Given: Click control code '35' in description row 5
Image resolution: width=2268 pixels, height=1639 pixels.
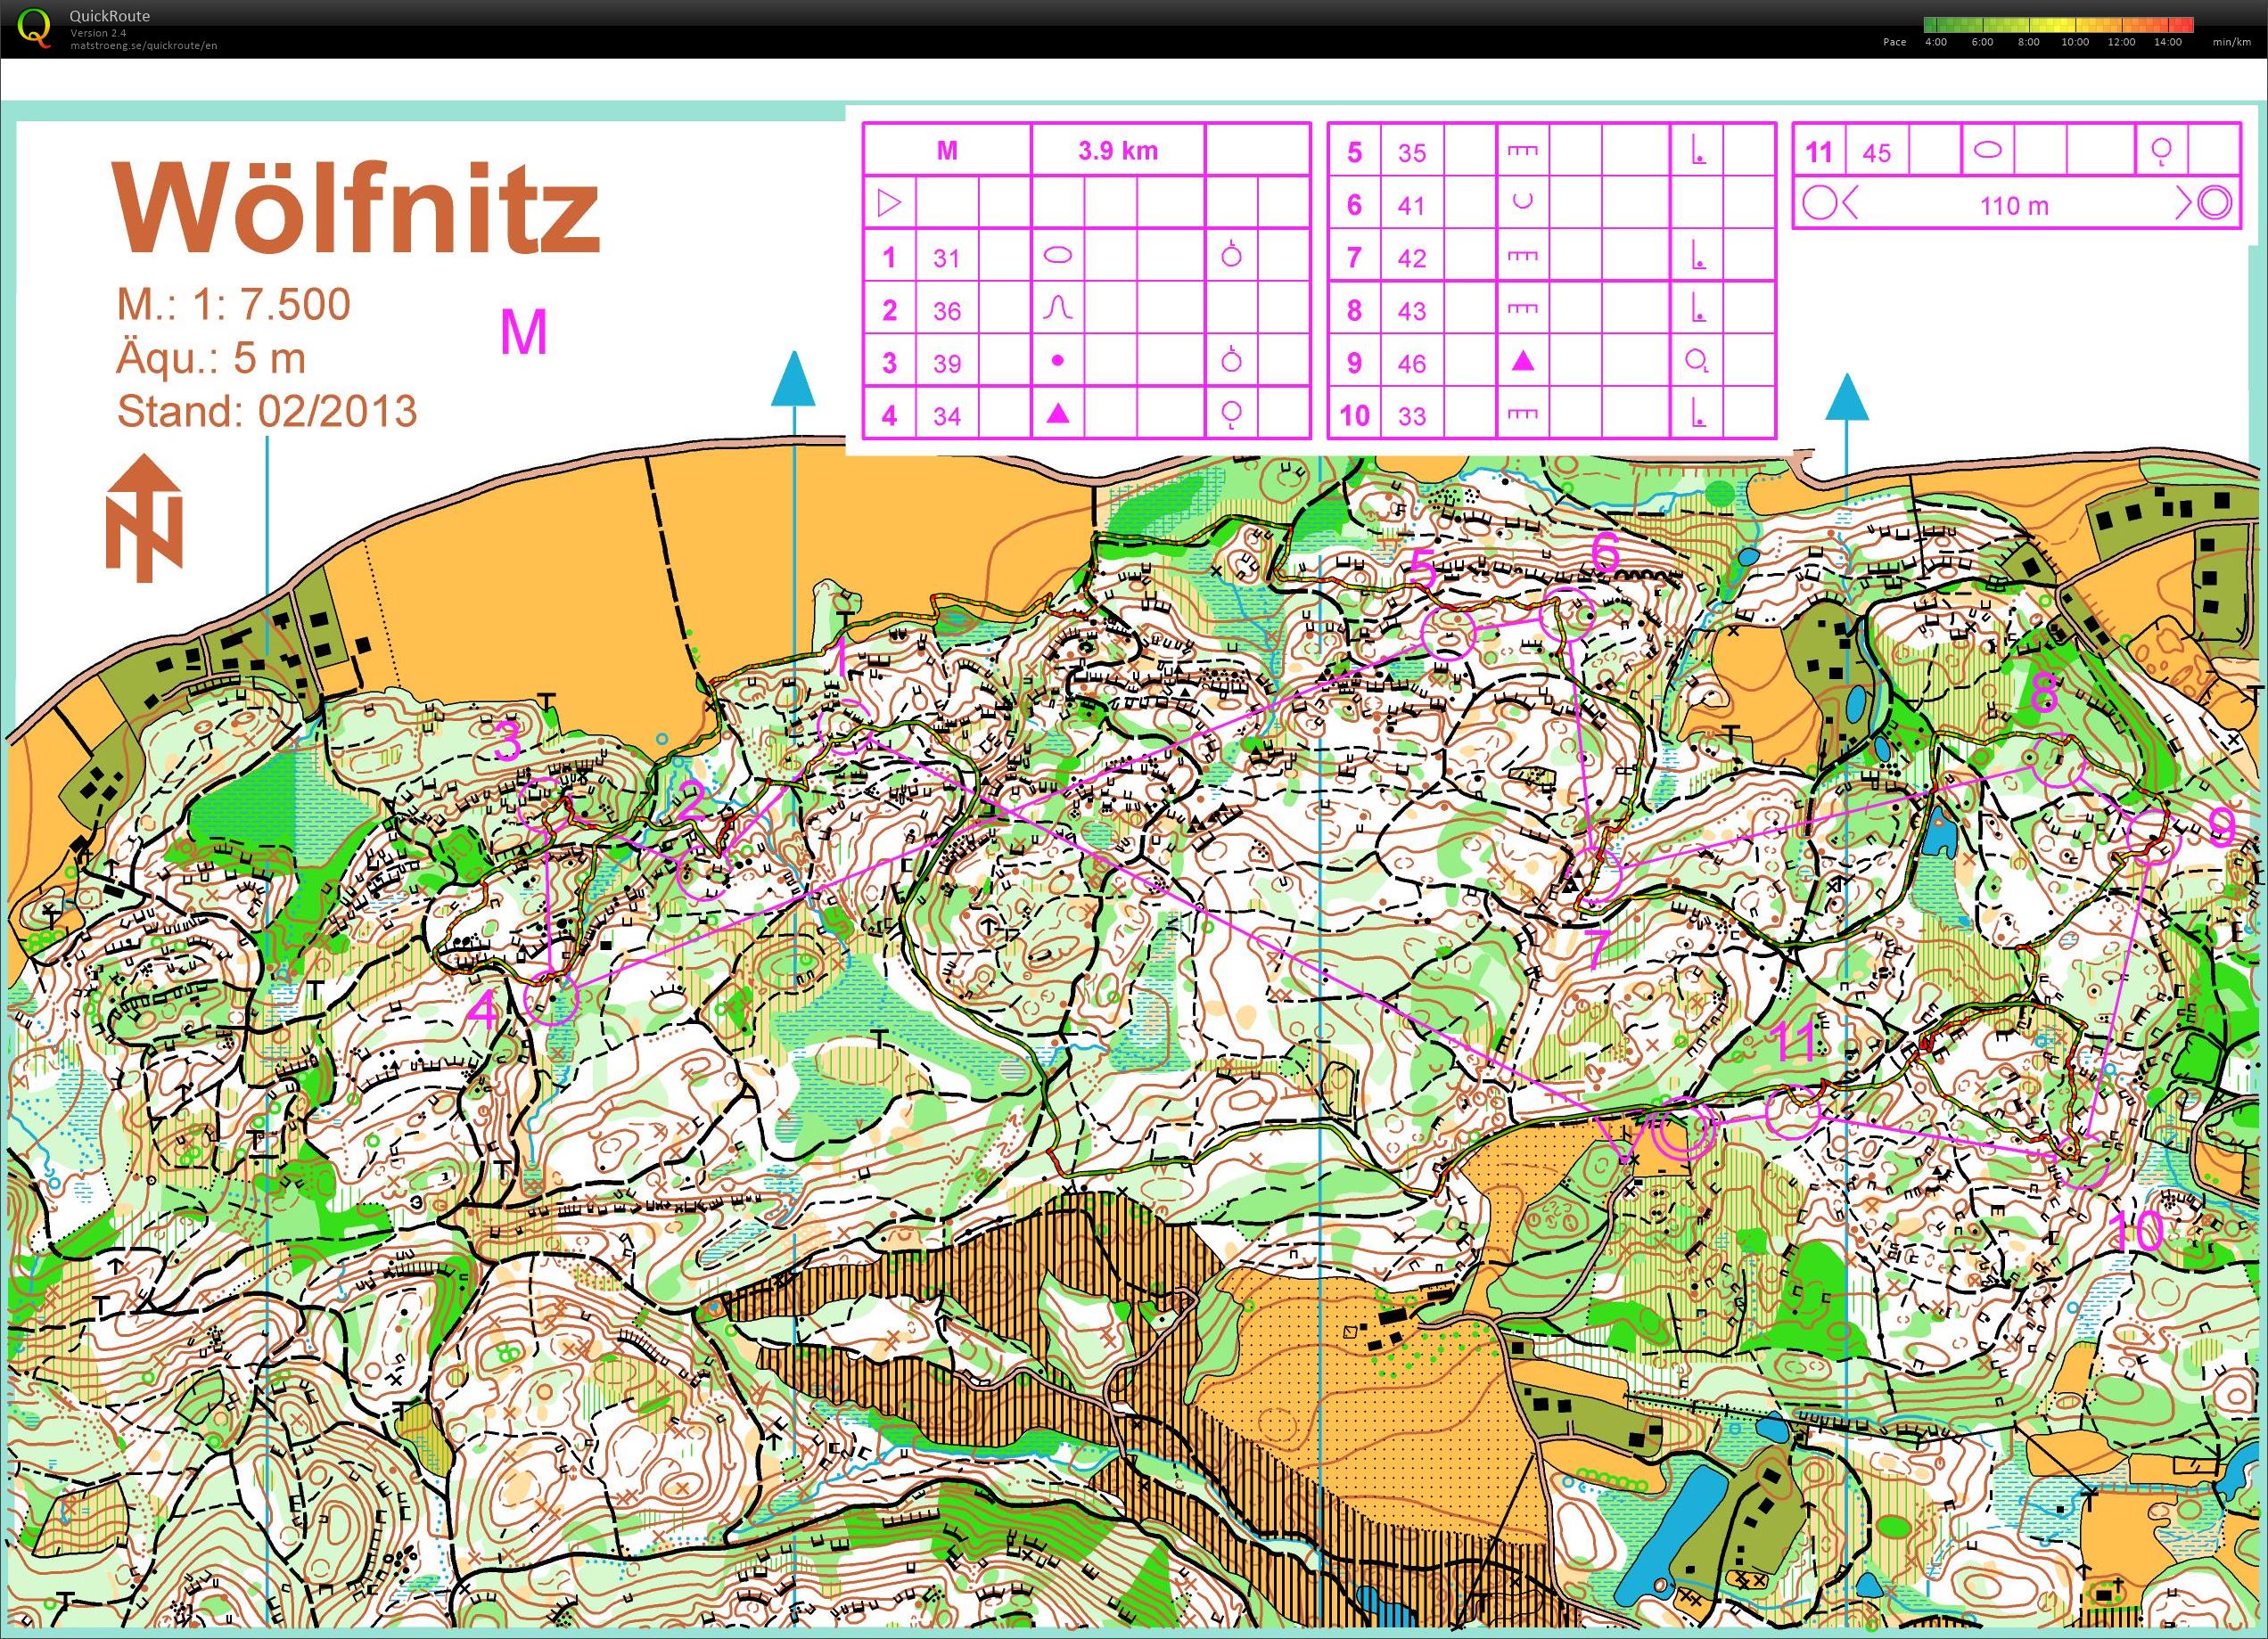Looking at the screenshot, I should (1412, 153).
